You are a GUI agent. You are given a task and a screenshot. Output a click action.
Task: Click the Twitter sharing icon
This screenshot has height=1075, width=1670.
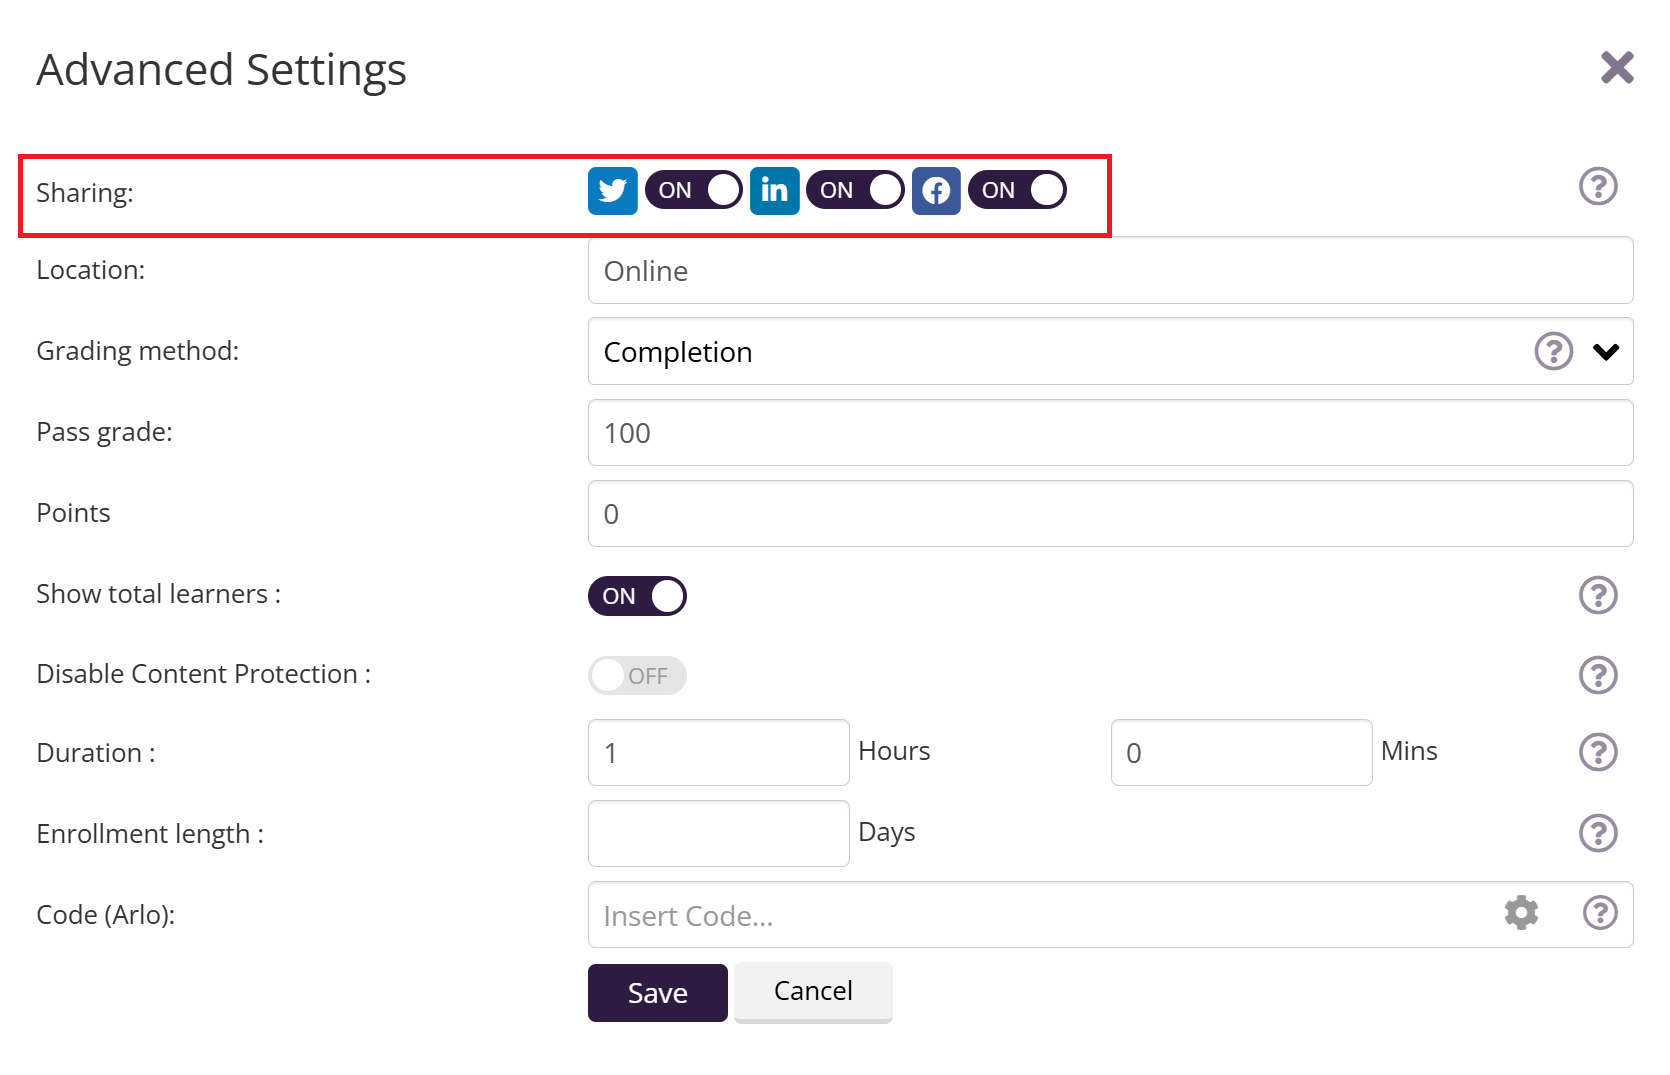pos(612,191)
